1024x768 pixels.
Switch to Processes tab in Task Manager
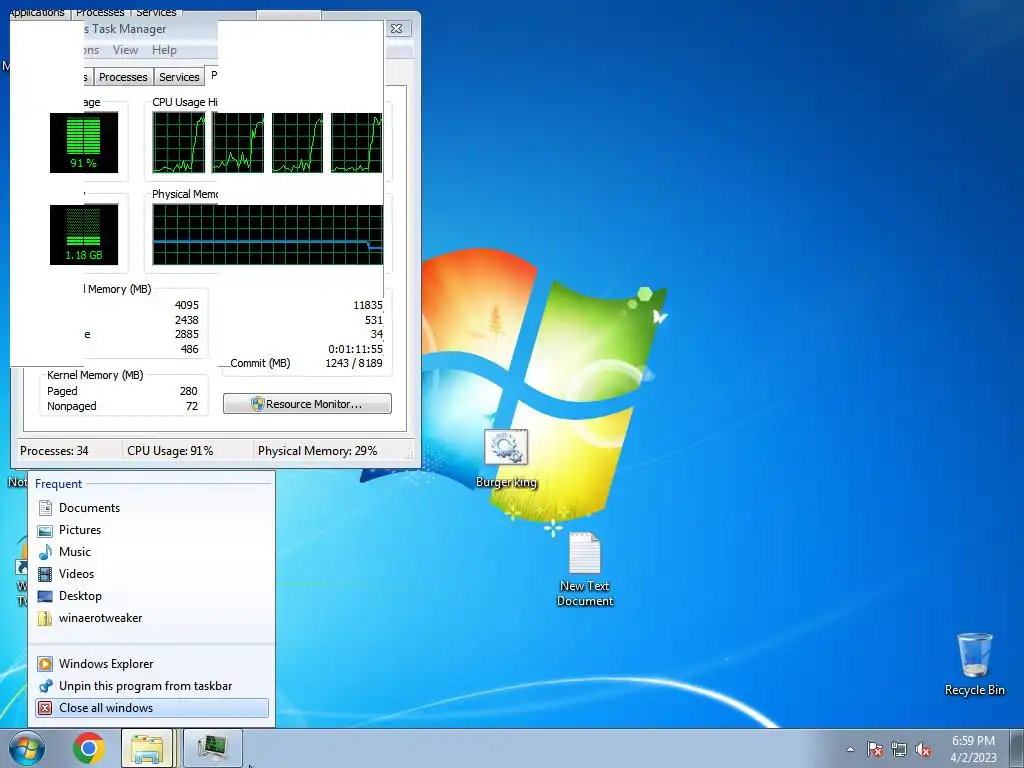point(123,77)
